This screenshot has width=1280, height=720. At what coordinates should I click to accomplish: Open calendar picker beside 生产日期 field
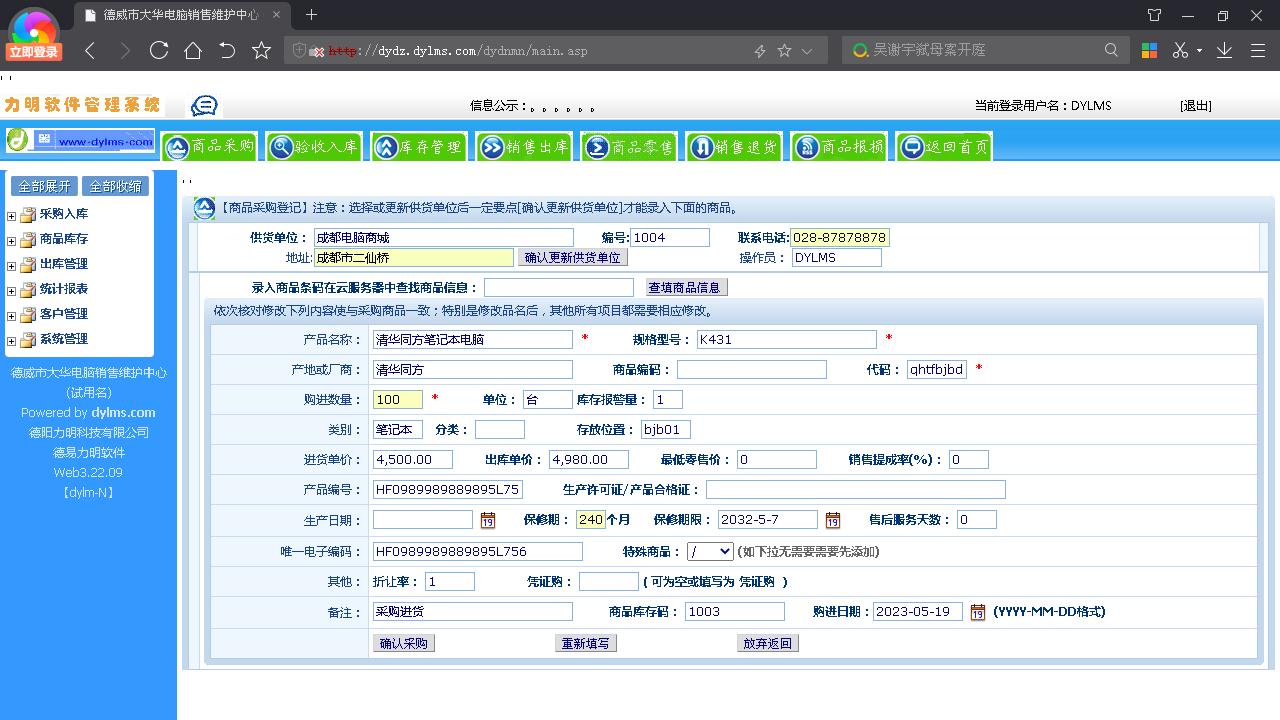[488, 520]
